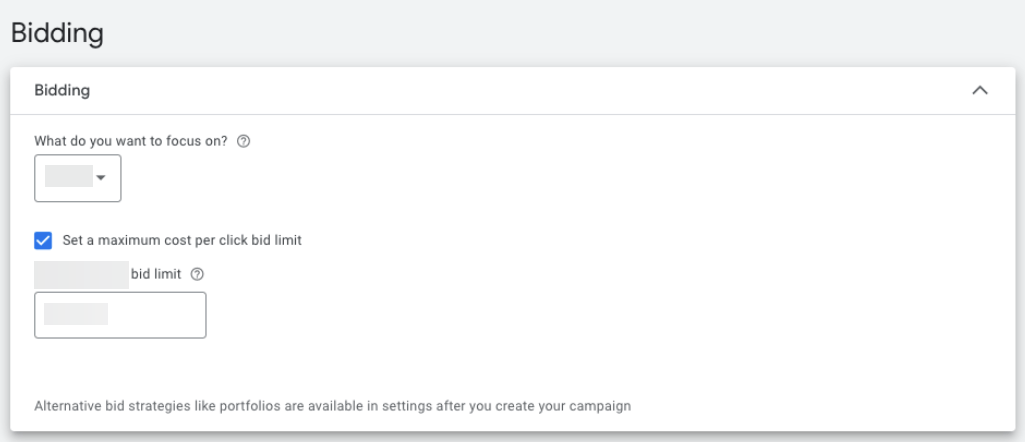The image size is (1026, 446).
Task: Open the focus selection dropdown box
Action: (77, 178)
